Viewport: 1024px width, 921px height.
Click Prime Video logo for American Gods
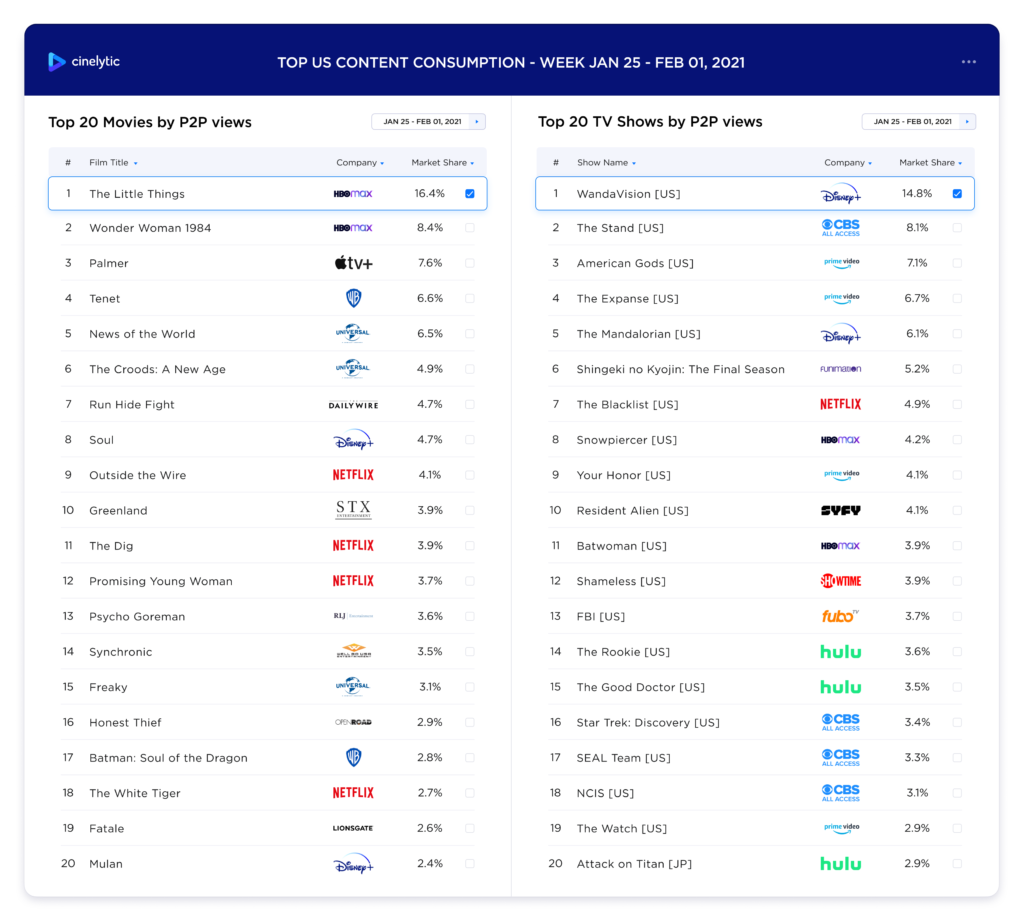841,263
